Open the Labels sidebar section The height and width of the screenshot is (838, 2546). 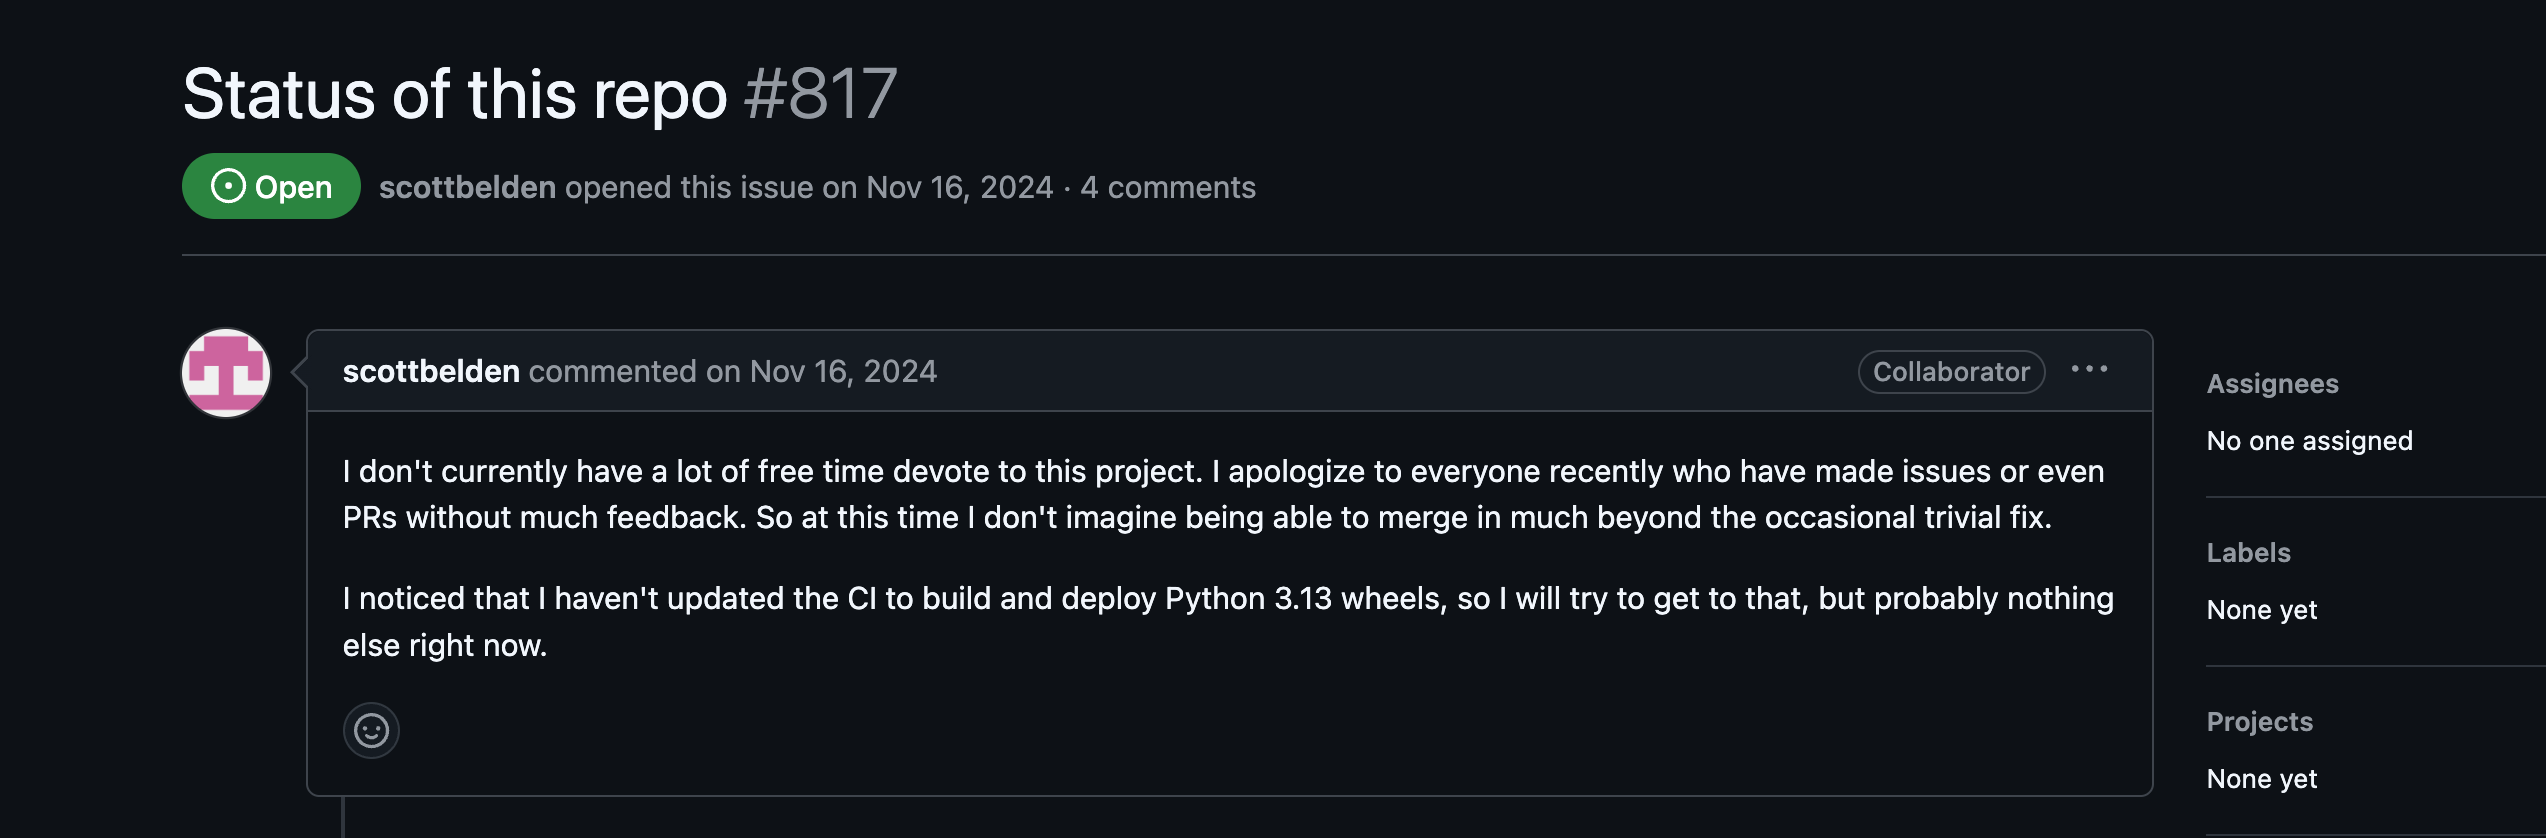pos(2248,553)
